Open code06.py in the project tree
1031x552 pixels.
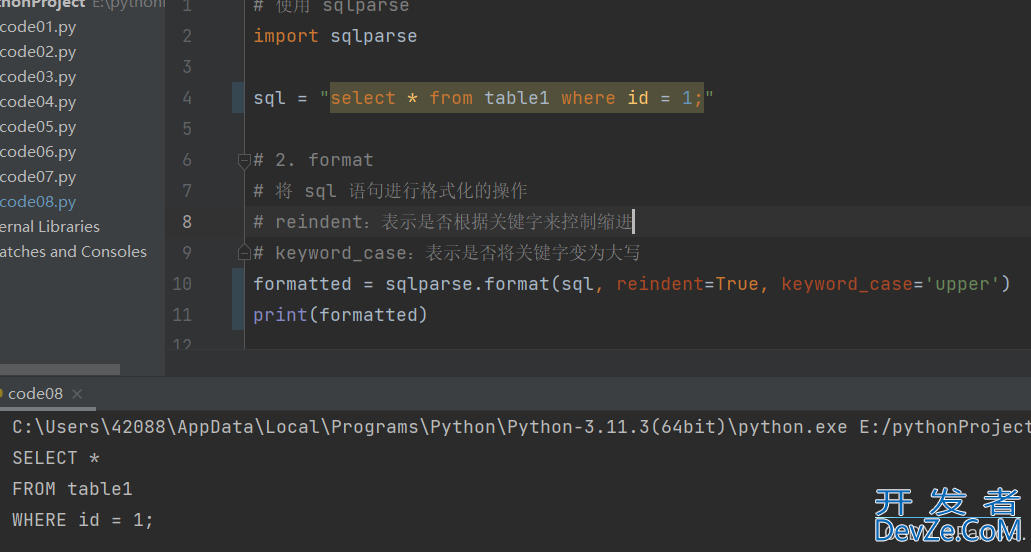[x=38, y=152]
